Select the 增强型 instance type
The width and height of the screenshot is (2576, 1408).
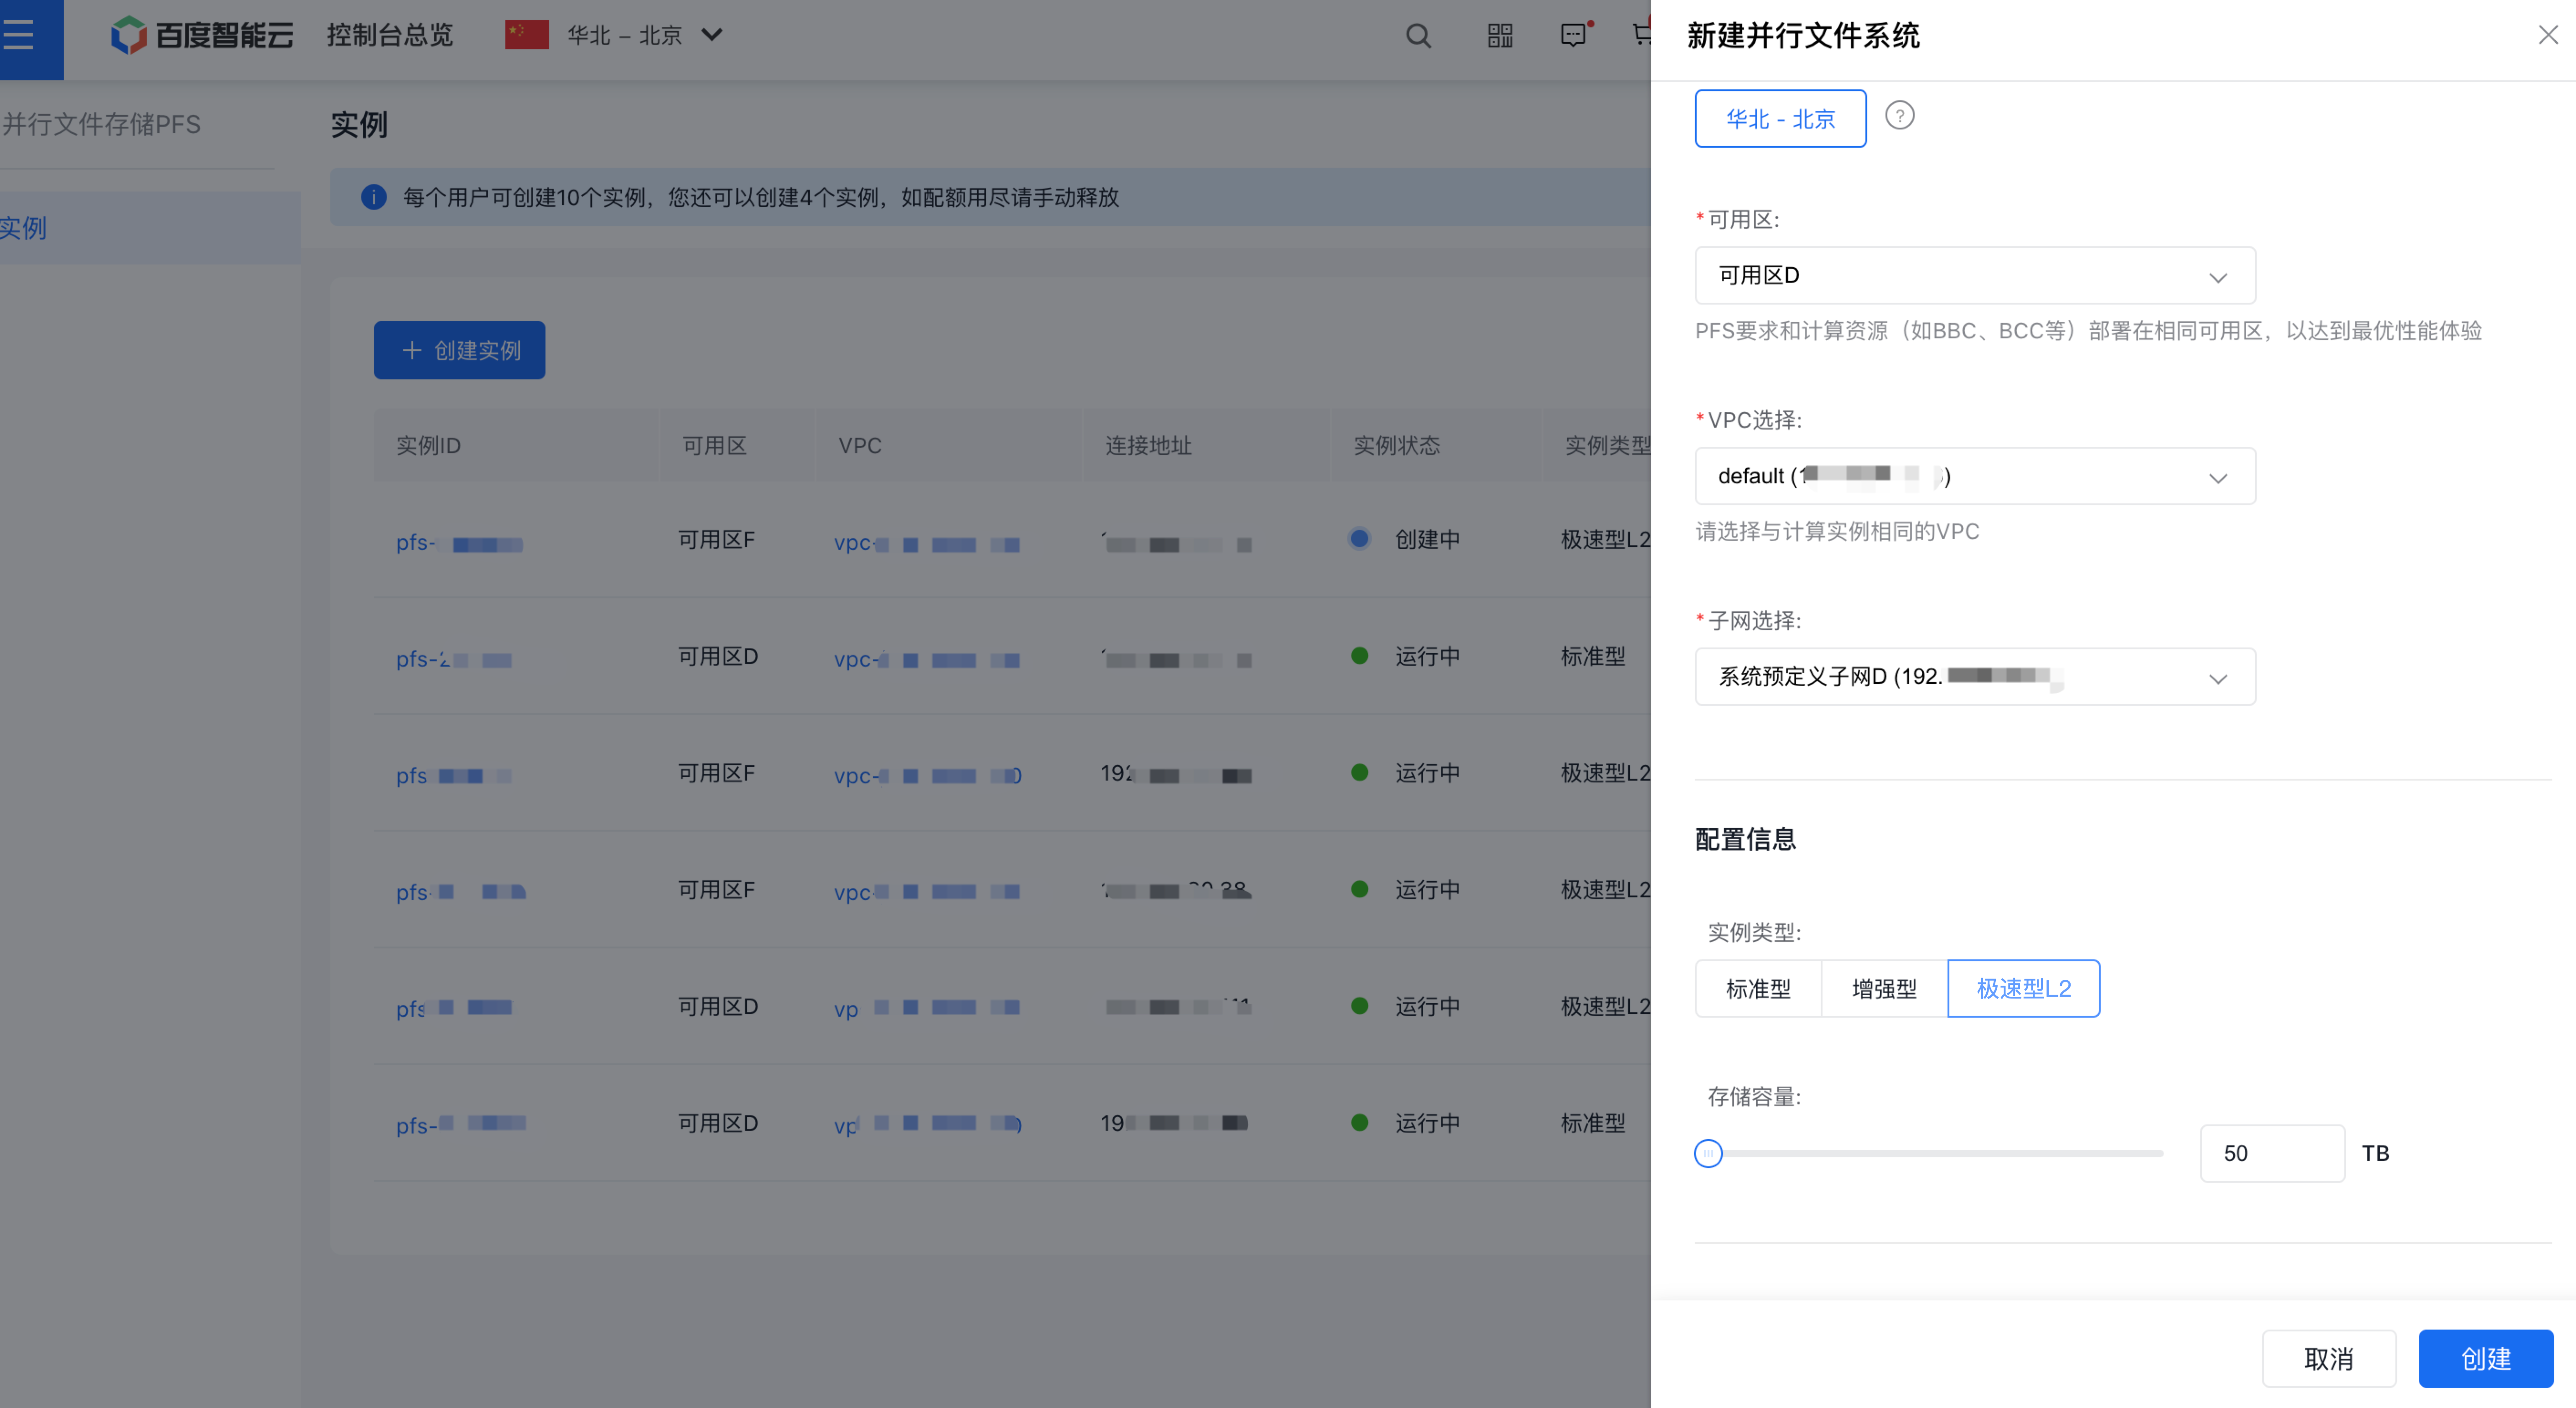click(1883, 988)
